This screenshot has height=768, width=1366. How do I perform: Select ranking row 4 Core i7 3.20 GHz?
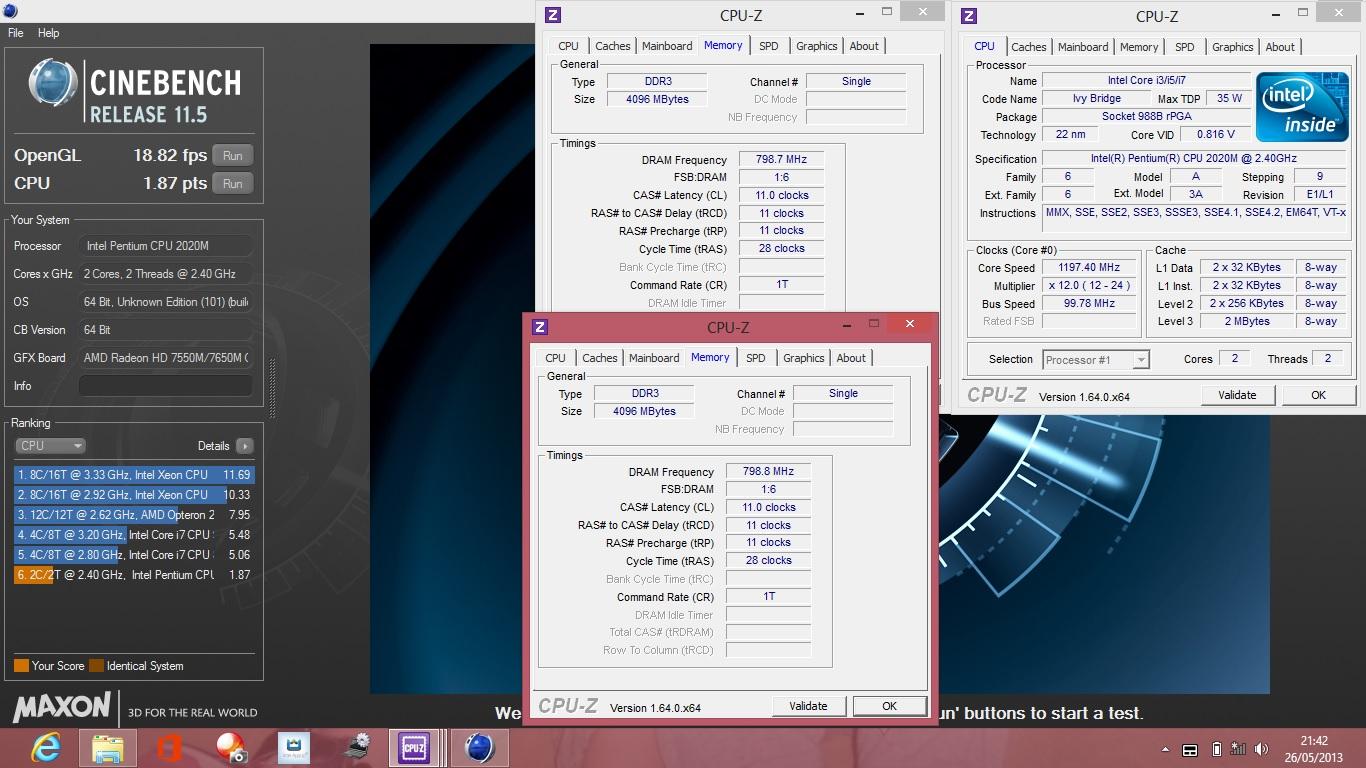[134, 535]
